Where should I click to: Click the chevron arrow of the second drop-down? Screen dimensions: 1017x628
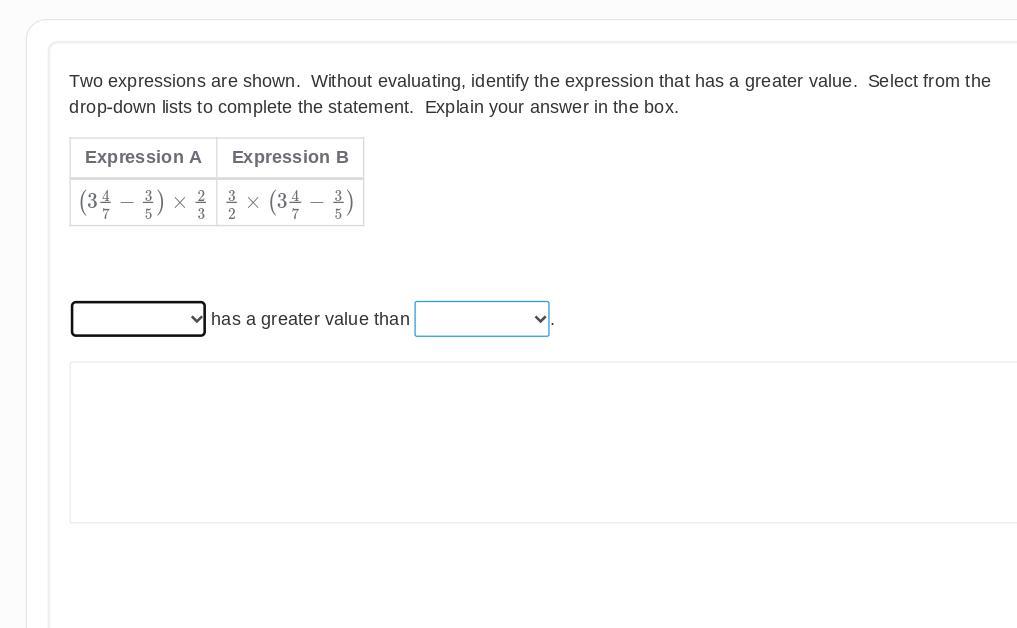(540, 319)
